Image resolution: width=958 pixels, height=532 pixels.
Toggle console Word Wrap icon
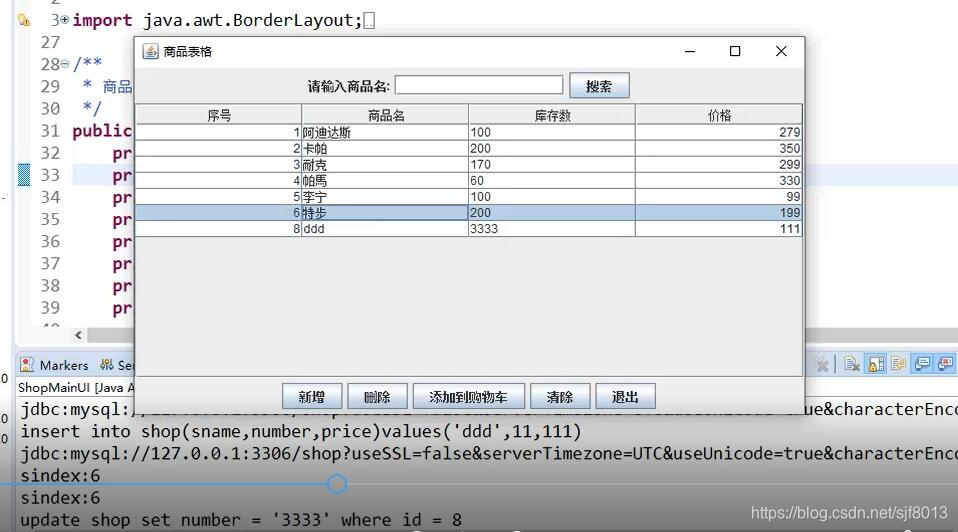pyautogui.click(x=898, y=365)
